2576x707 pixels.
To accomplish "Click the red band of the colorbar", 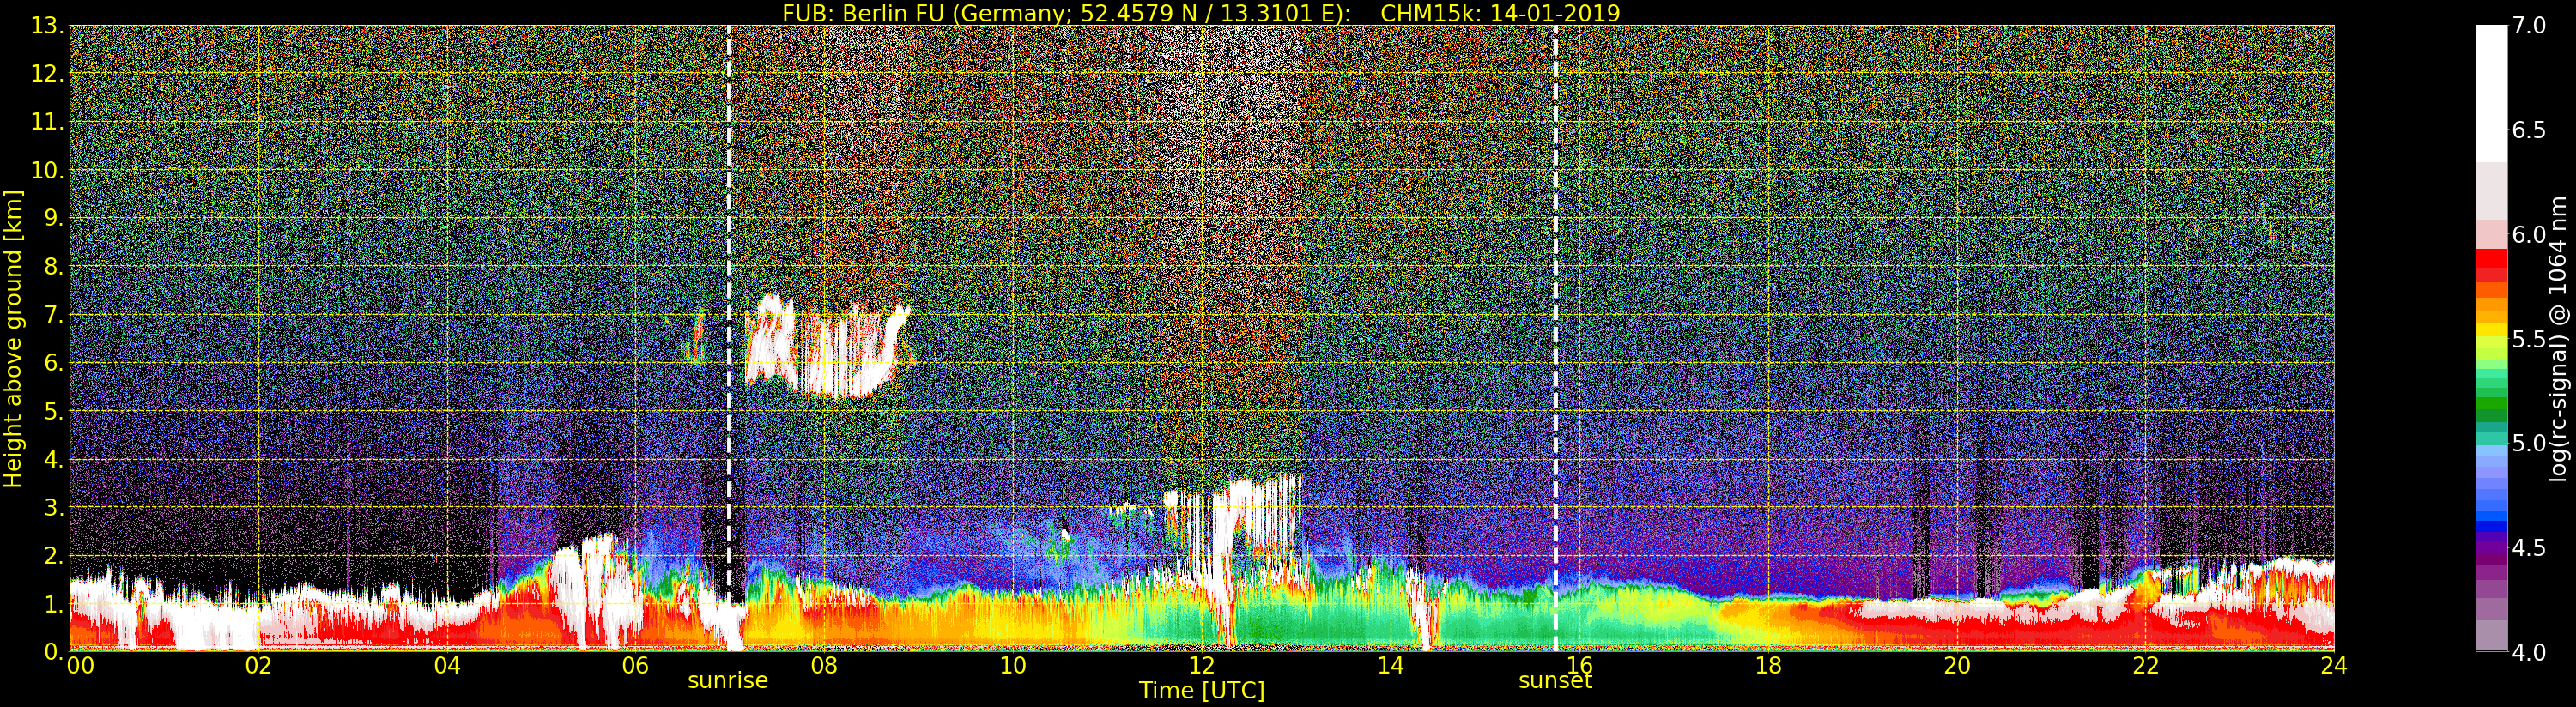I will [x=2491, y=265].
